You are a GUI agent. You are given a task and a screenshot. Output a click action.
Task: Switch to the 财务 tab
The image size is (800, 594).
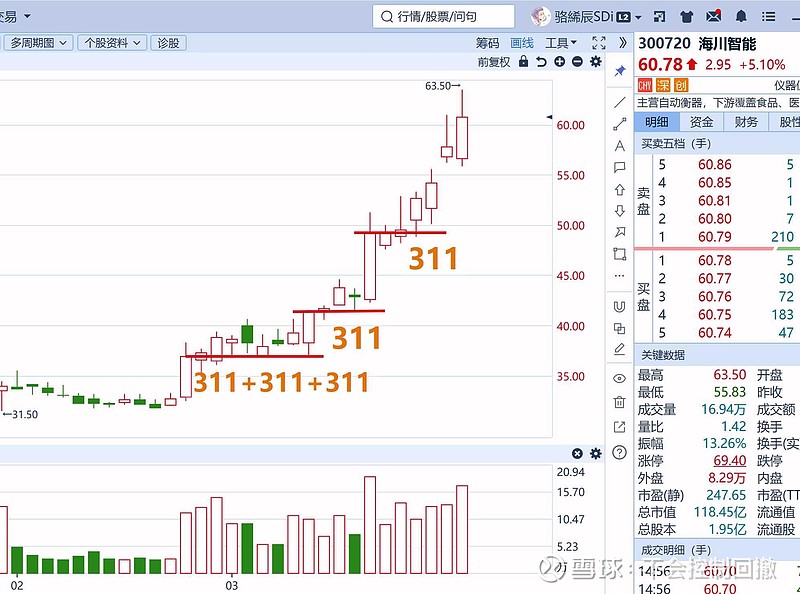[746, 121]
